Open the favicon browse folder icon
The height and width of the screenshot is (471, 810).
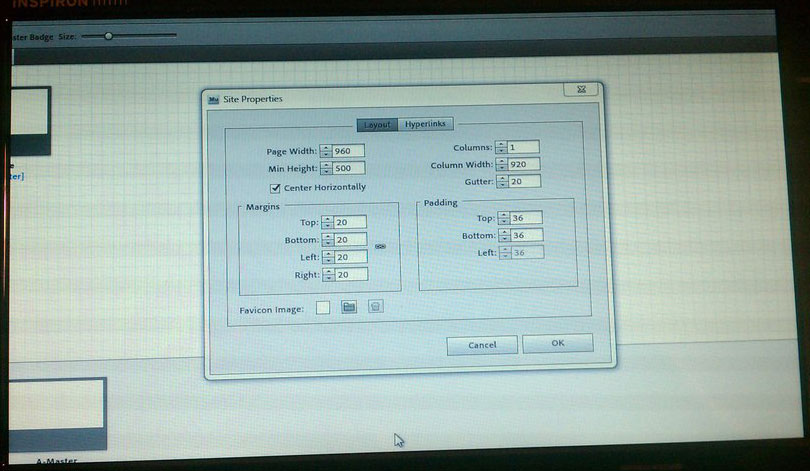349,307
